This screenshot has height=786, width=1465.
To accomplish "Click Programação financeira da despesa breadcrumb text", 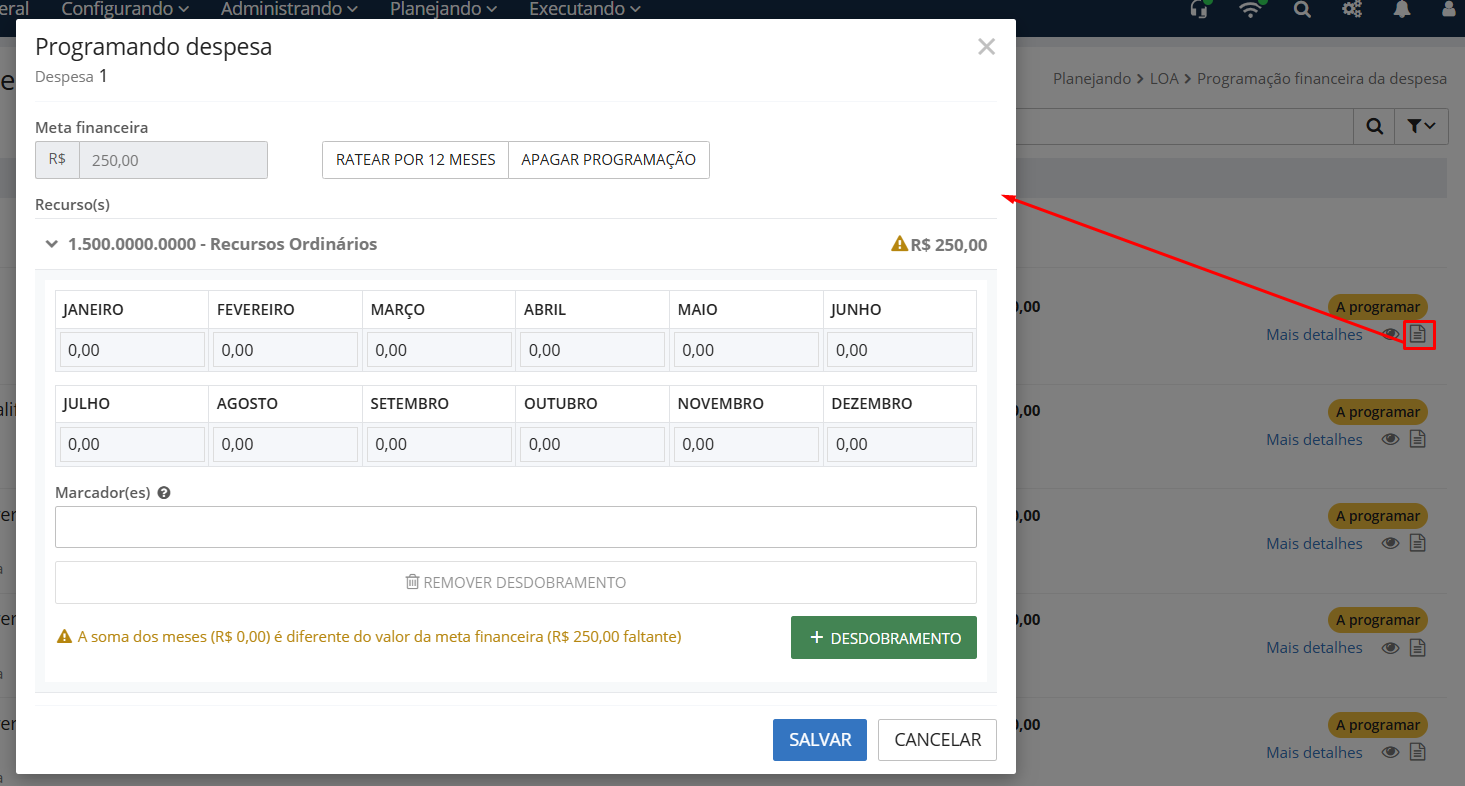I will [x=1322, y=78].
